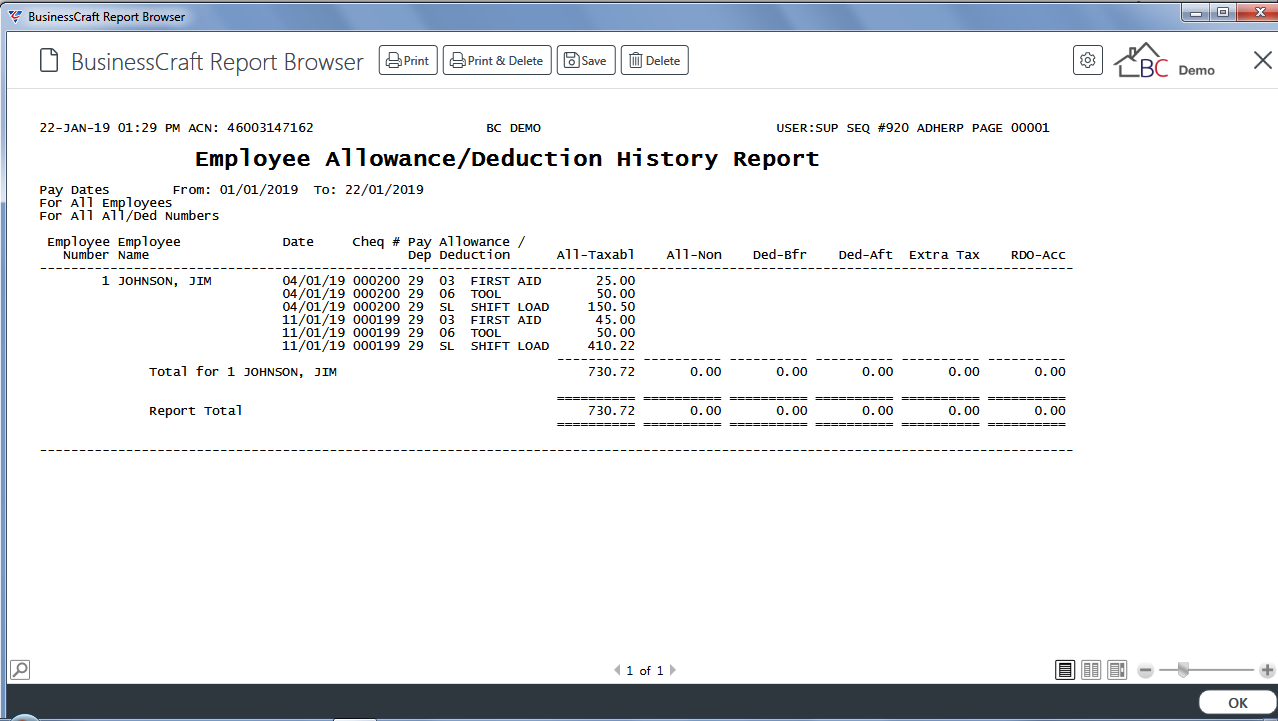Switch to multi-page layout view
Viewport: 1278px width, 721px height.
point(1118,670)
